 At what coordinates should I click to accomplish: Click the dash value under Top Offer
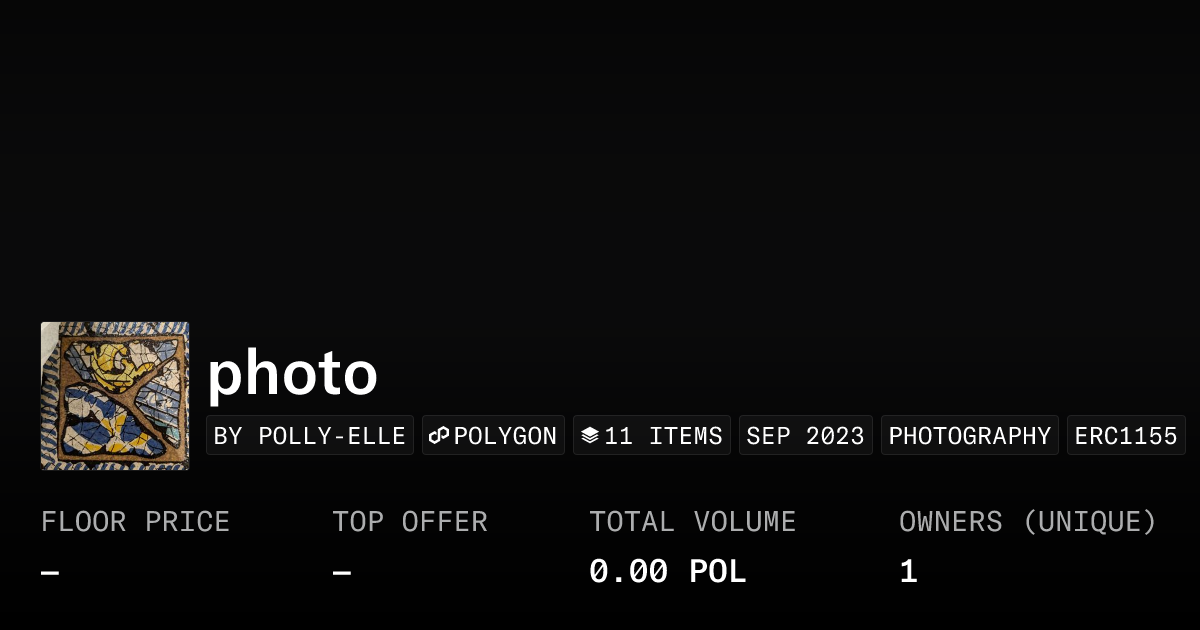pos(342,573)
